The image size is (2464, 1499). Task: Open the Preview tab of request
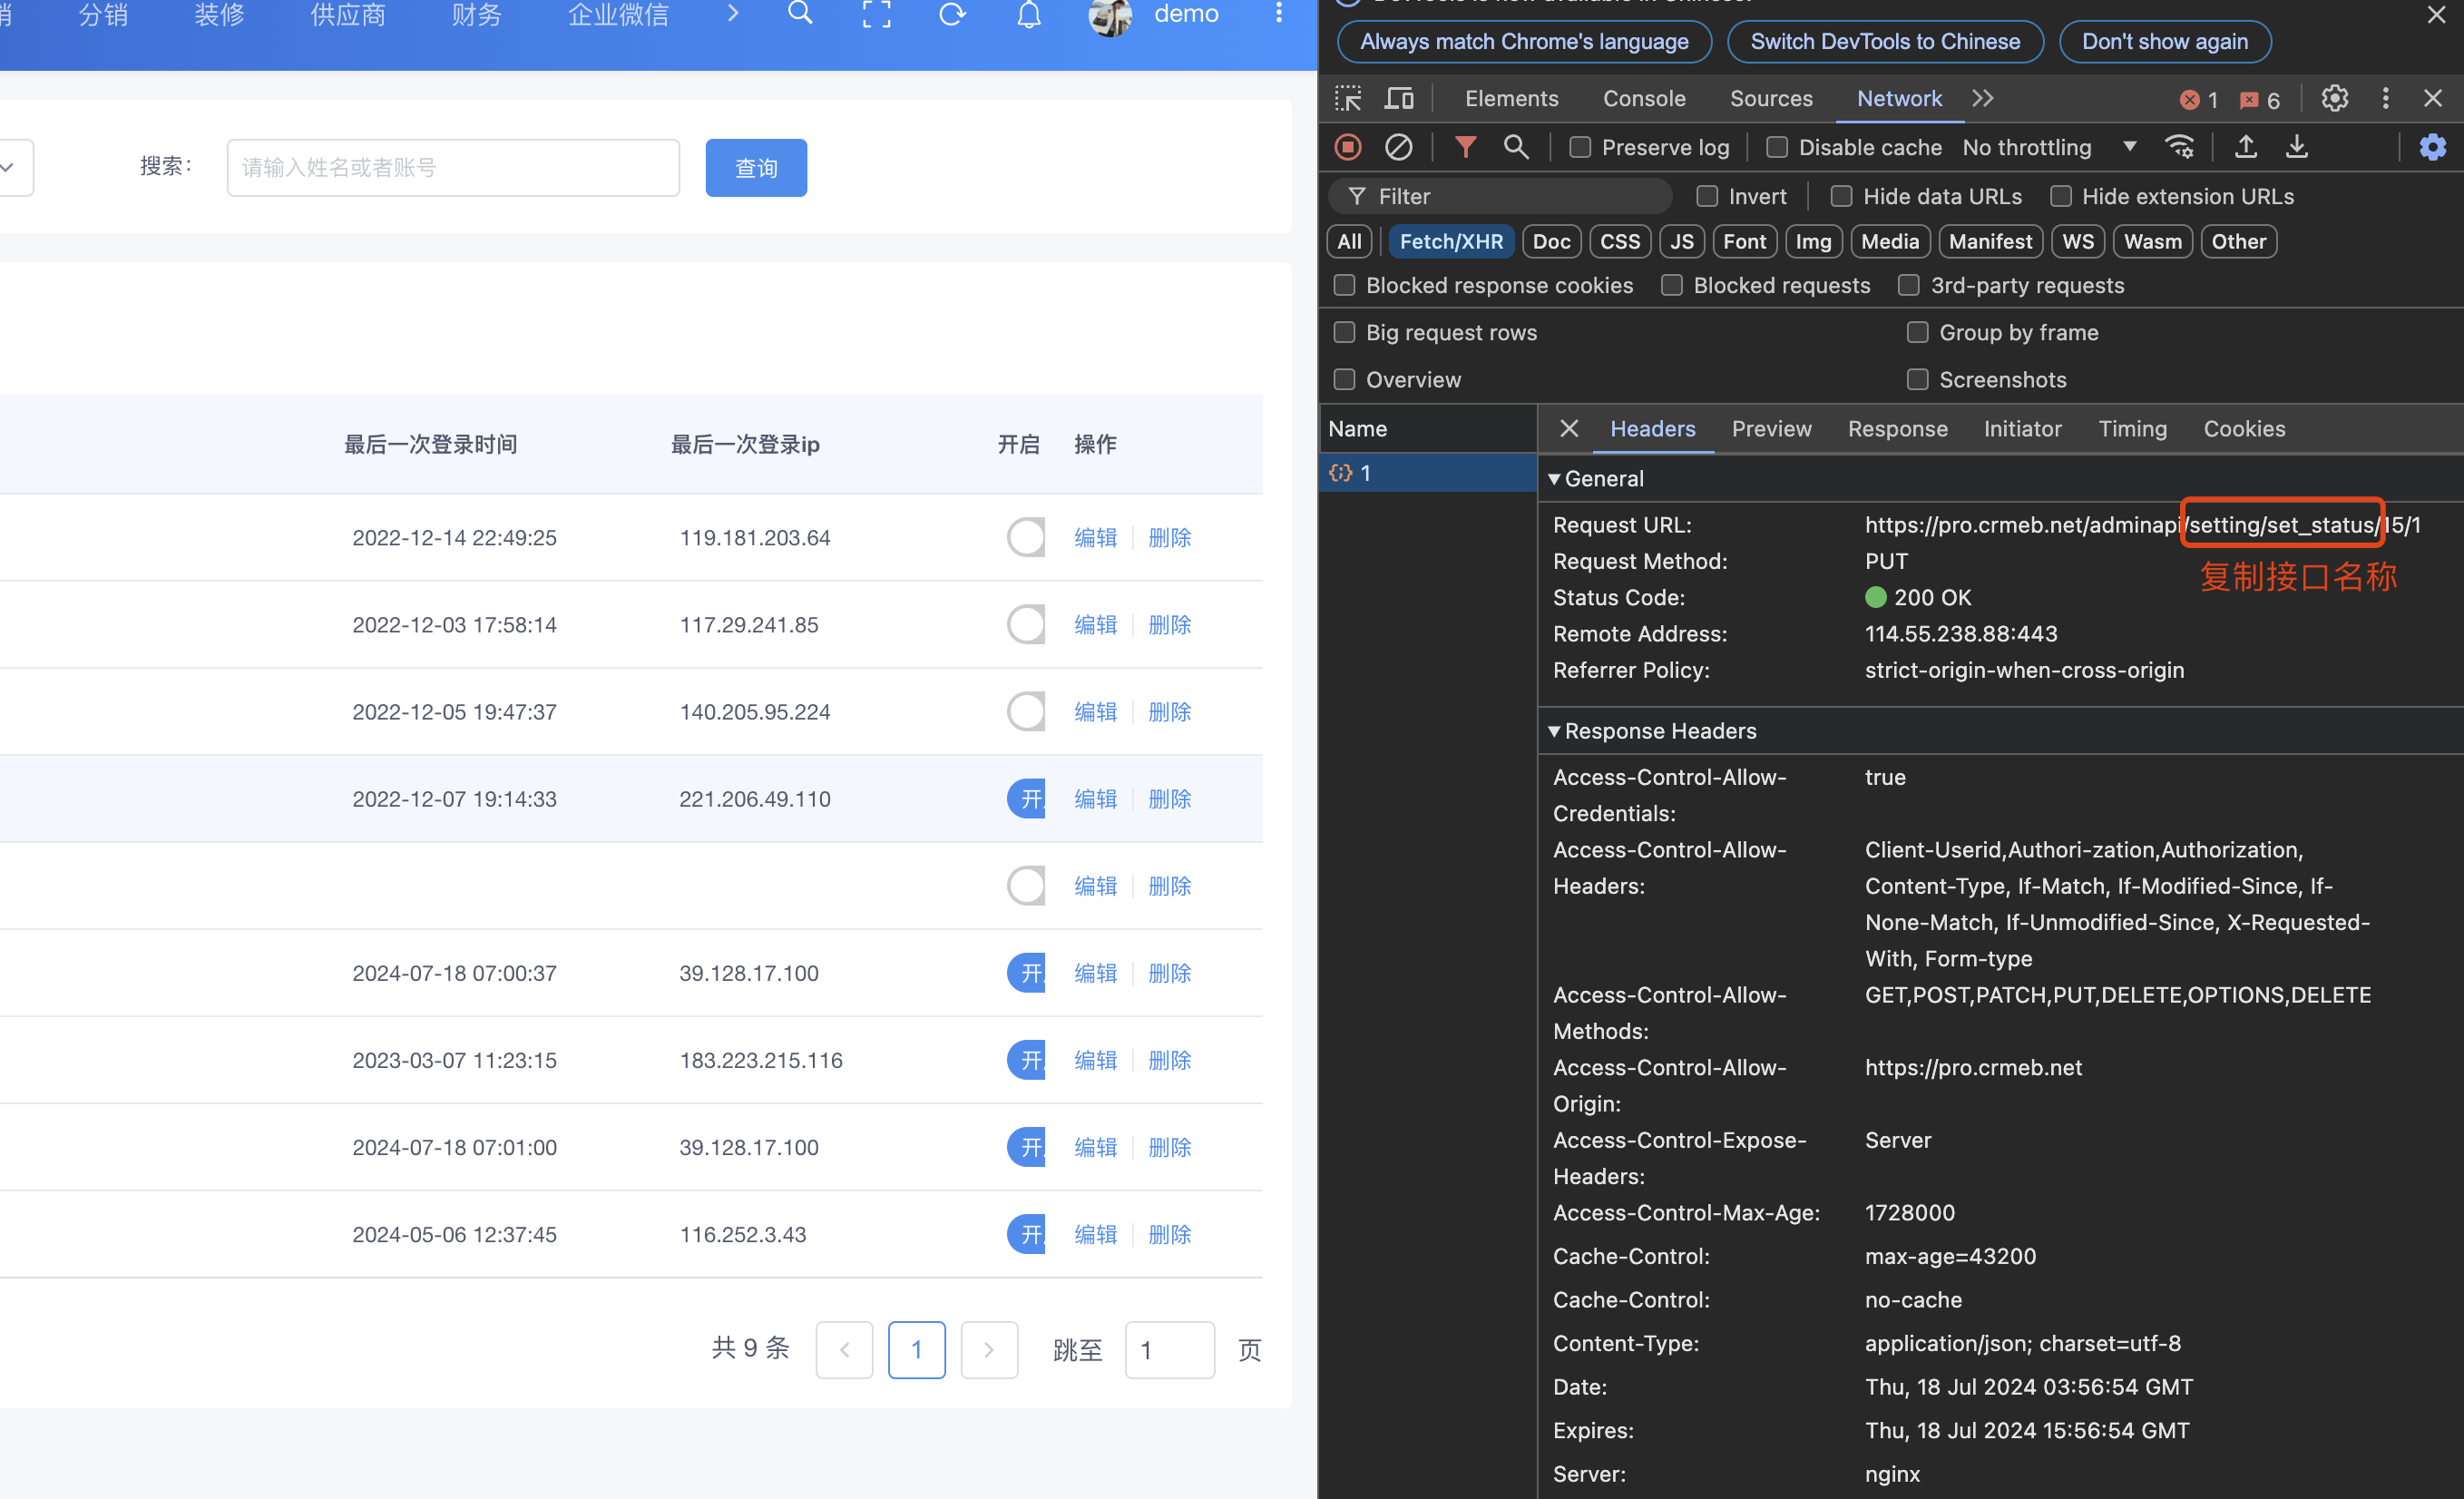point(1771,429)
